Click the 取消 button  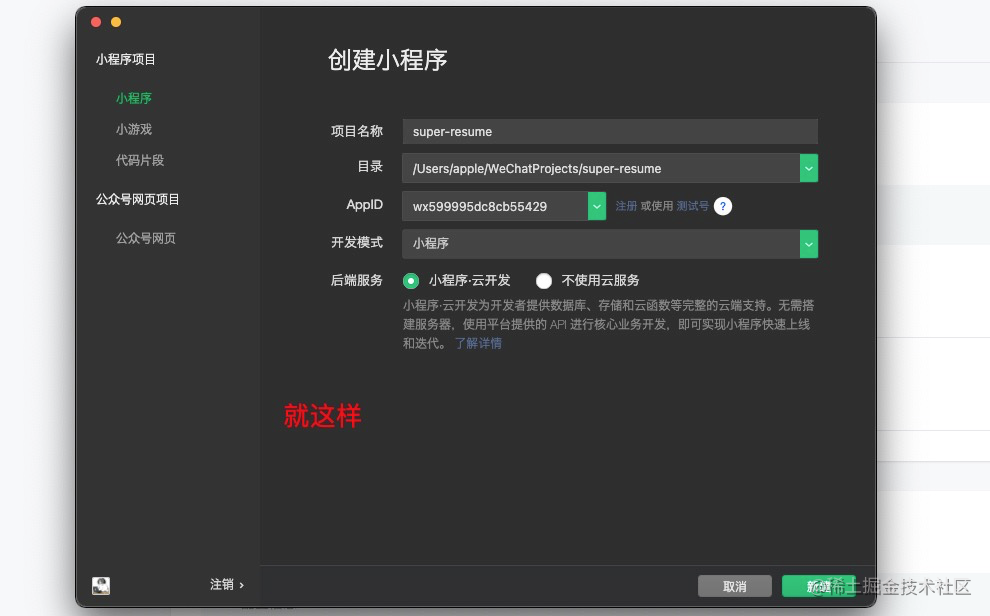point(734,586)
